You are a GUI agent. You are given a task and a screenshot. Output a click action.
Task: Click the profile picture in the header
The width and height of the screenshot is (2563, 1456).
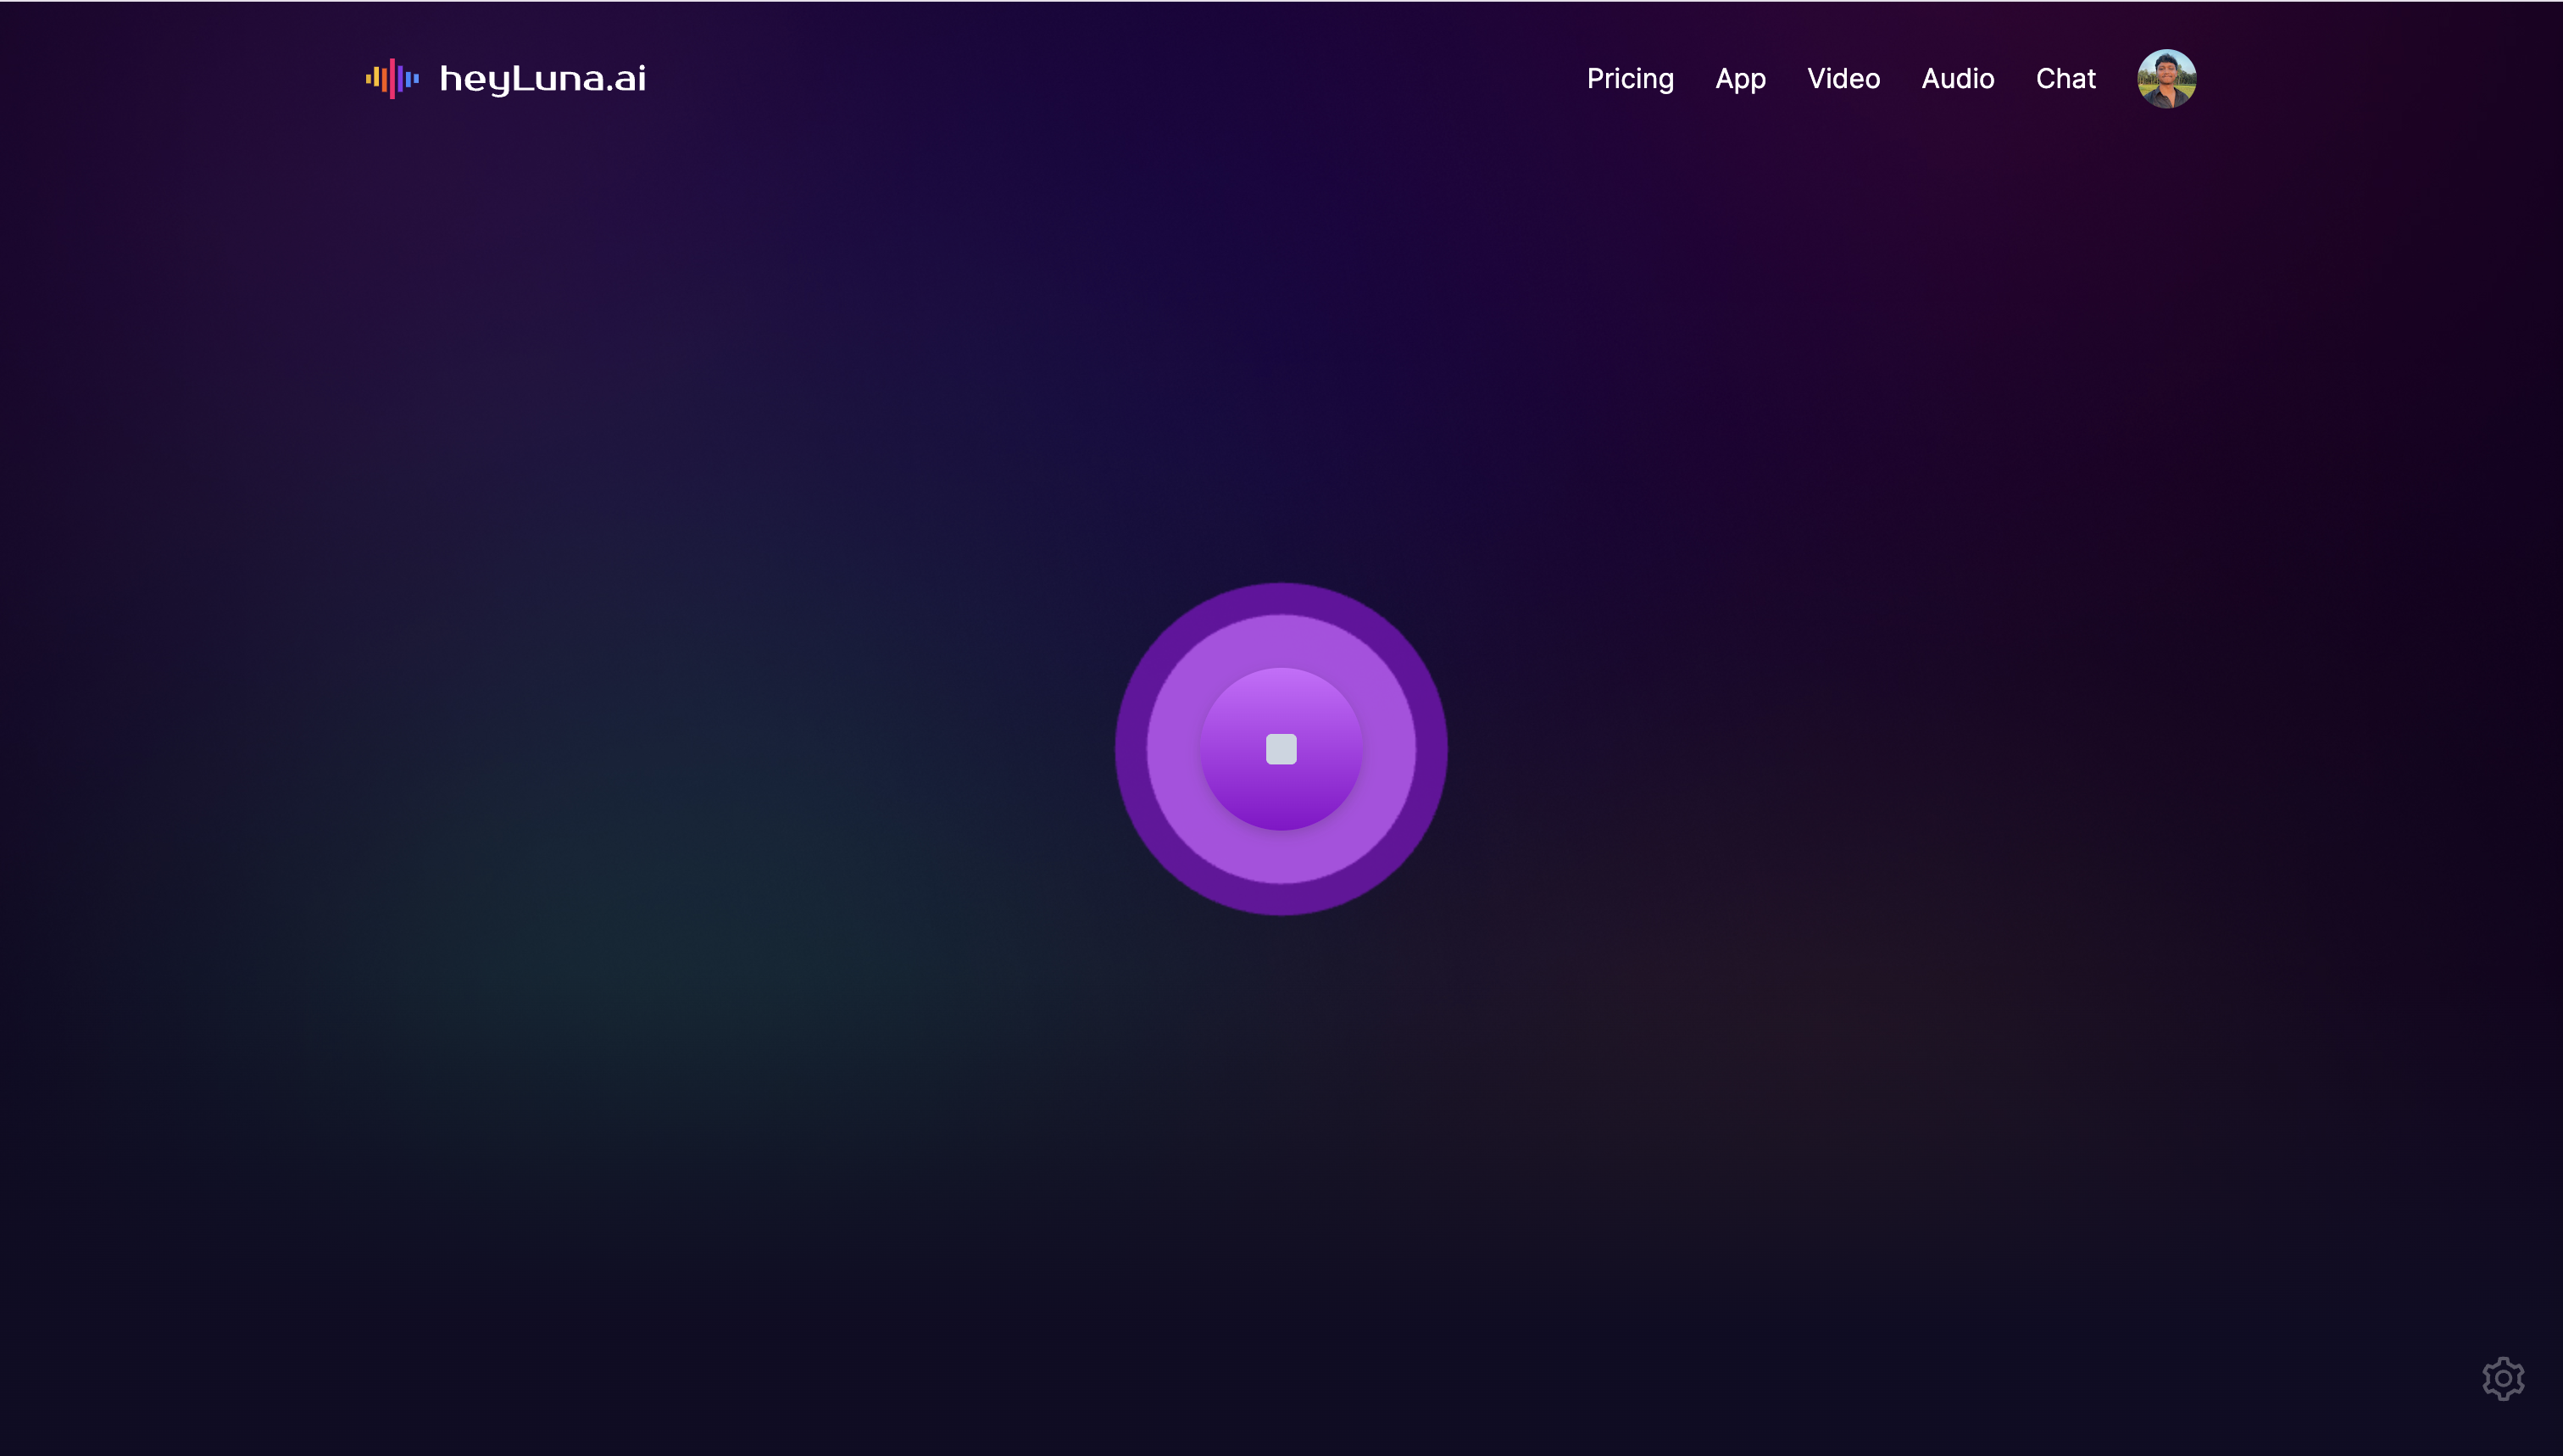point(2166,79)
